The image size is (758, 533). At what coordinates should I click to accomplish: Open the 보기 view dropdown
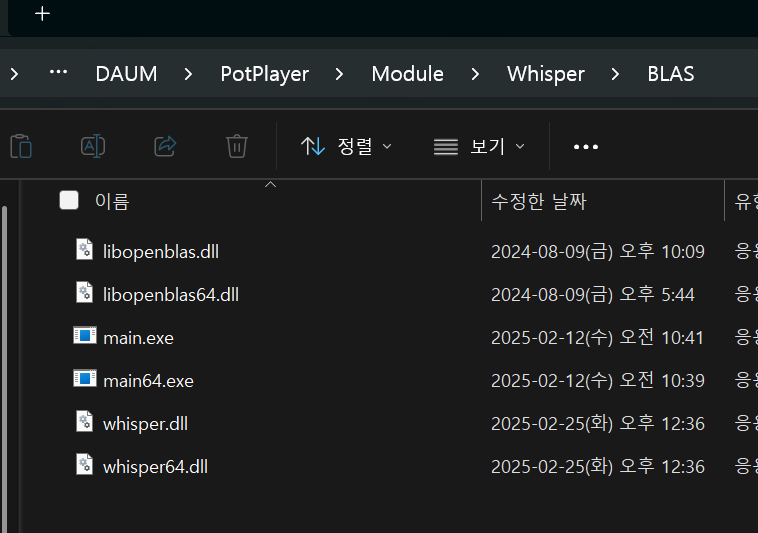pos(479,146)
